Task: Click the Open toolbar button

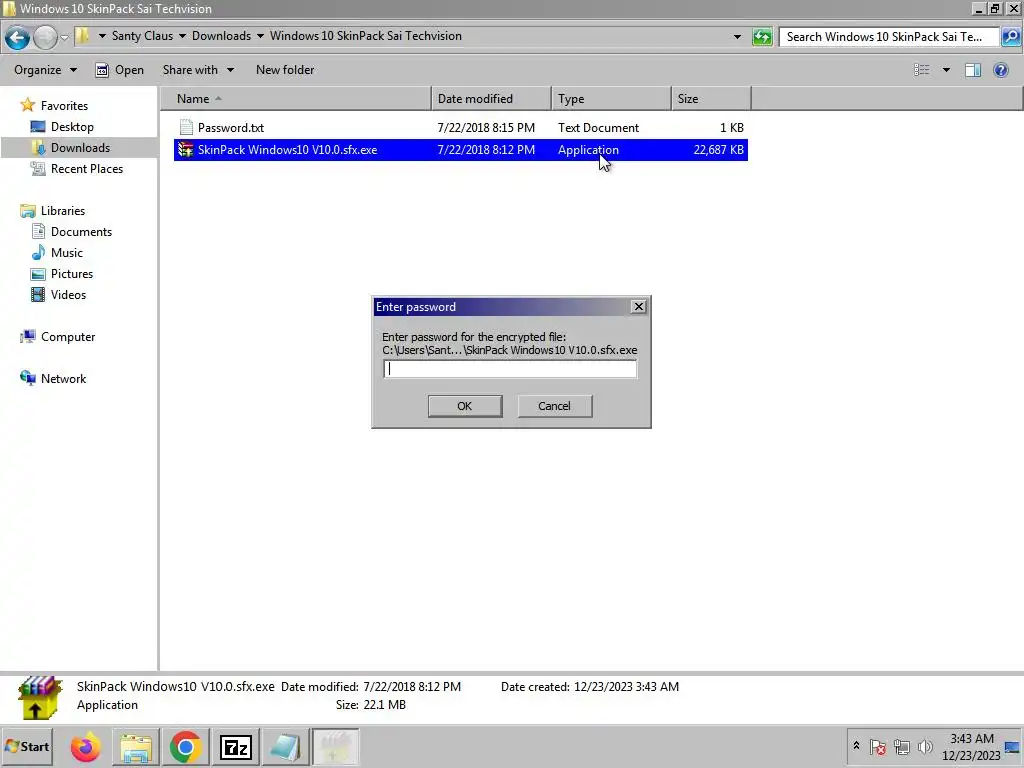Action: pyautogui.click(x=120, y=70)
